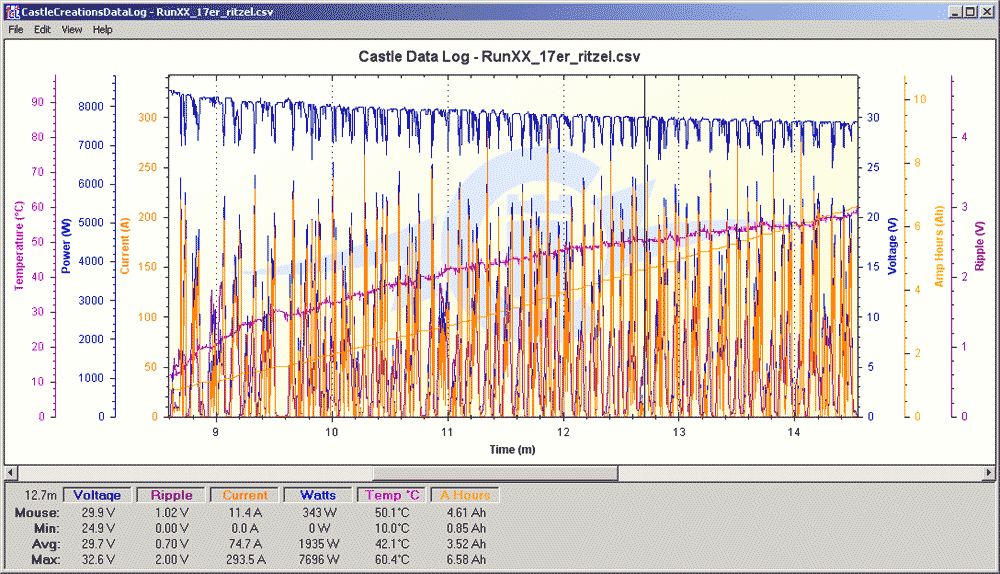Click the Avg Voltage value 29.7 V

[98, 544]
